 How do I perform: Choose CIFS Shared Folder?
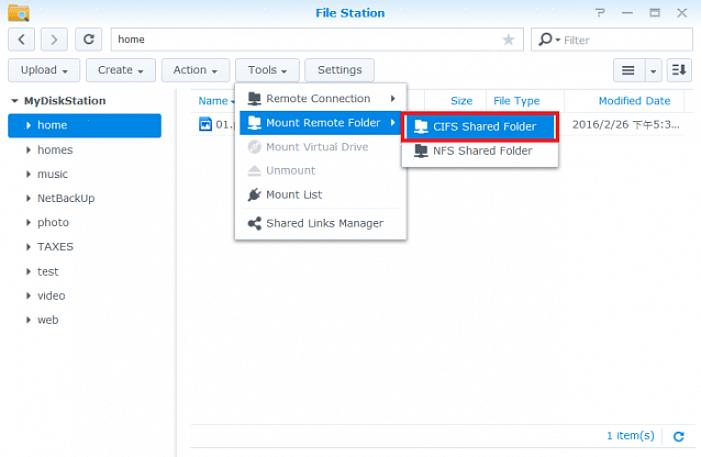click(x=480, y=127)
